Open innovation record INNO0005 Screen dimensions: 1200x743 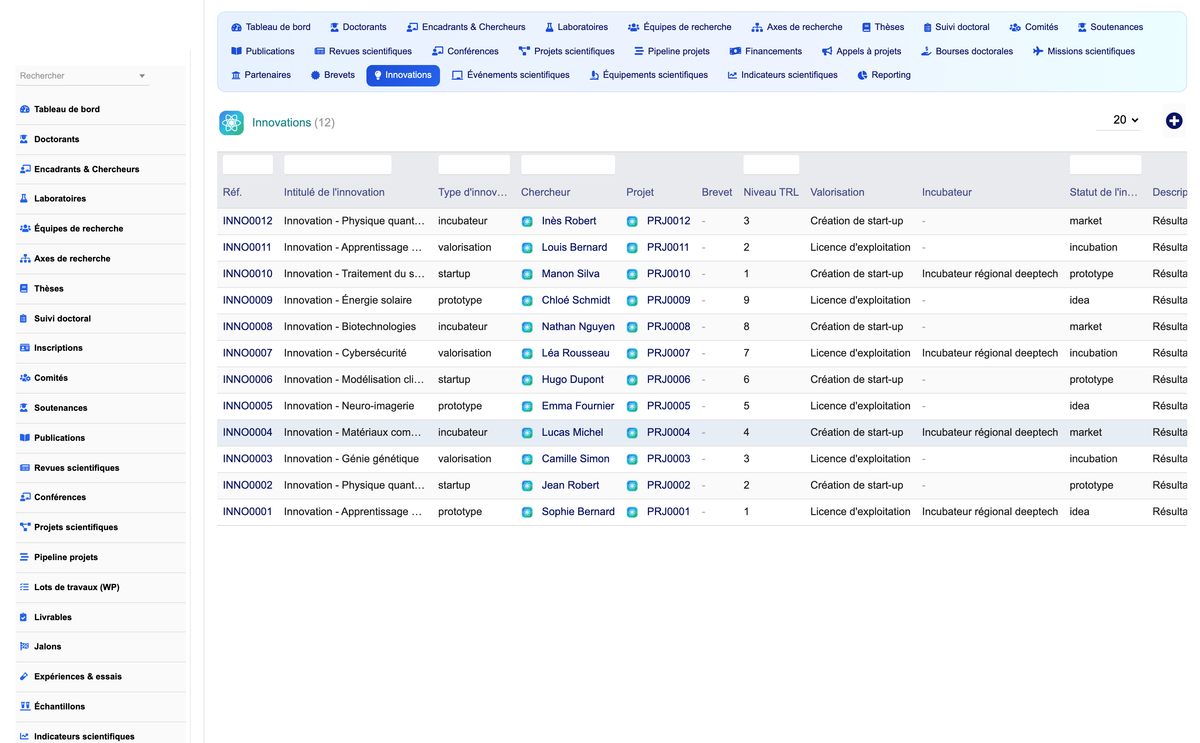tap(248, 406)
